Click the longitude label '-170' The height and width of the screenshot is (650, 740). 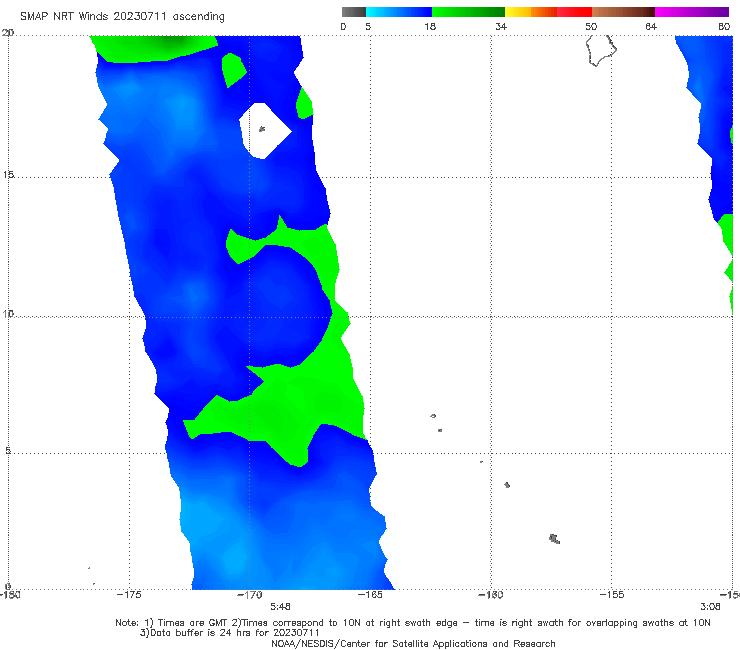click(x=250, y=594)
